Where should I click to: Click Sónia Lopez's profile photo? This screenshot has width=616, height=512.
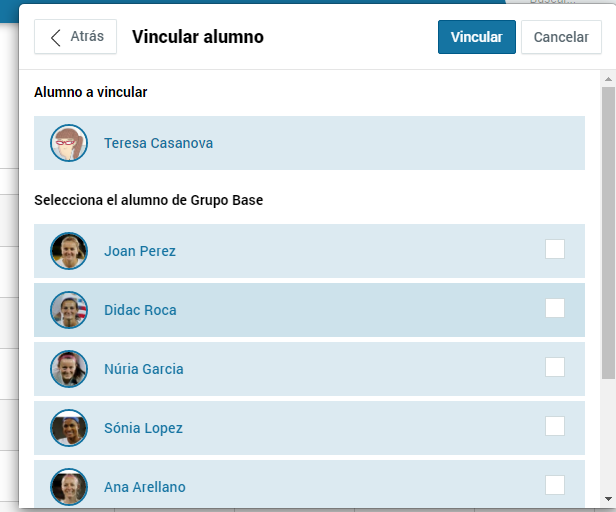tap(69, 428)
